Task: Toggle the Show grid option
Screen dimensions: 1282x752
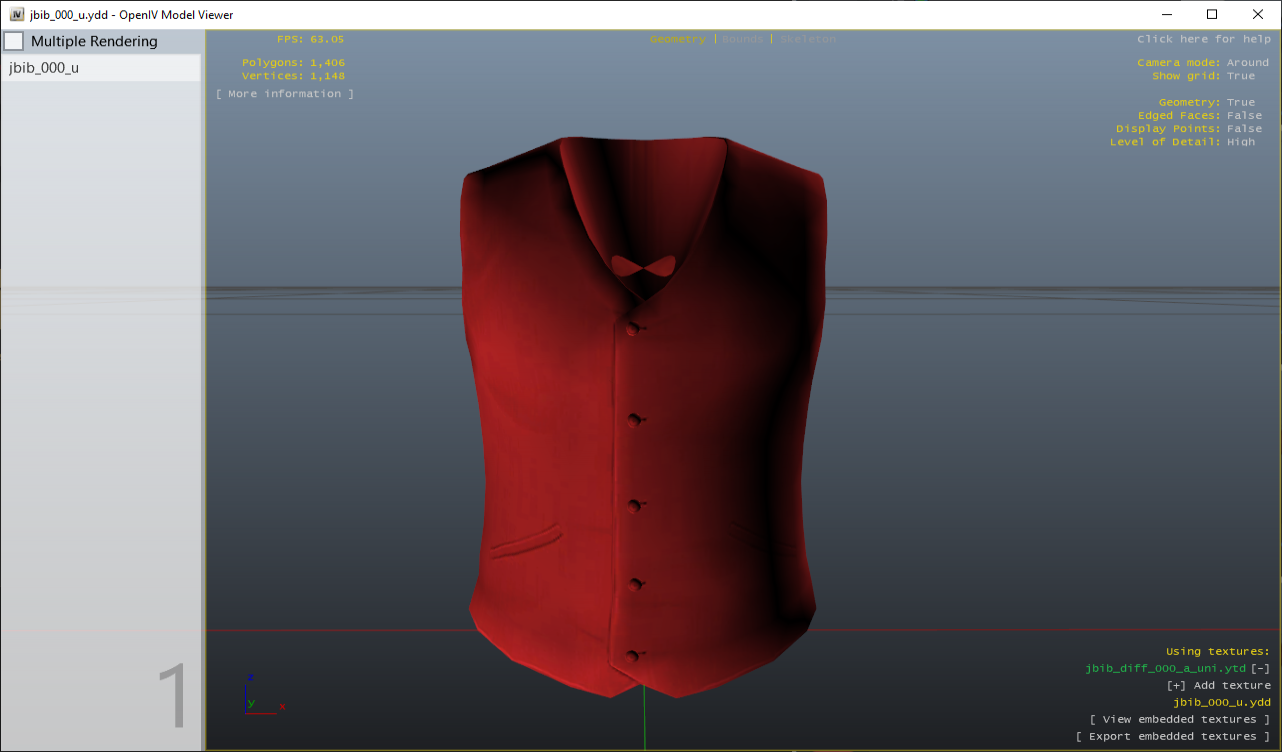Action: (x=1240, y=76)
